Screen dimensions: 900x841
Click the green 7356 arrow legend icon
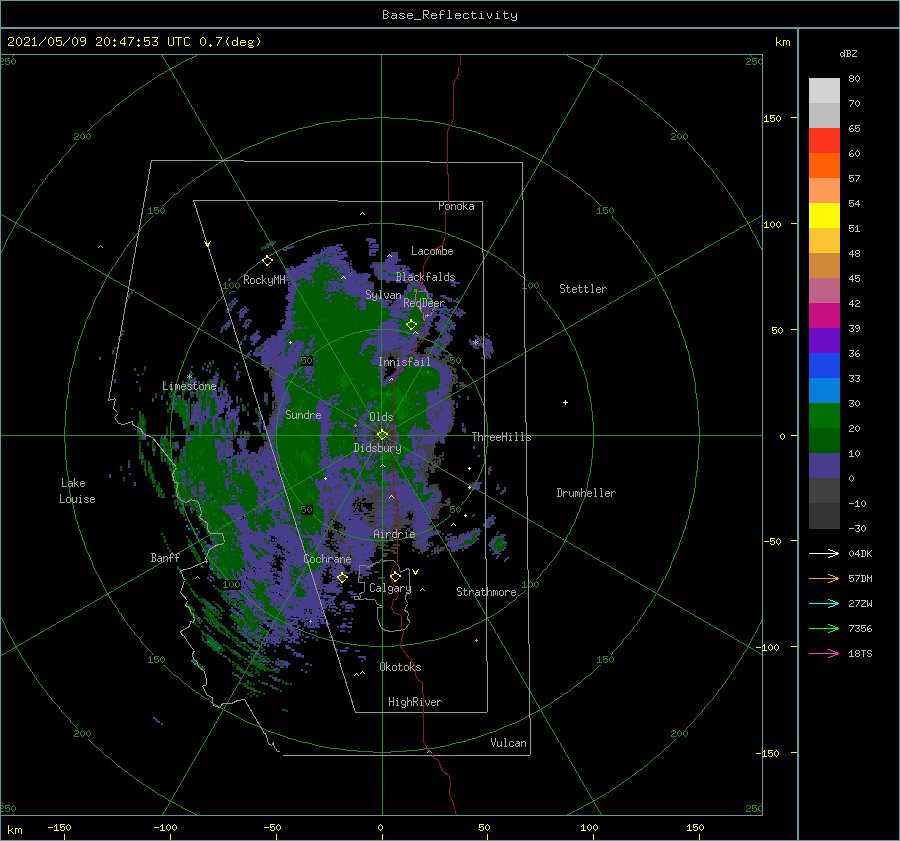coord(824,629)
